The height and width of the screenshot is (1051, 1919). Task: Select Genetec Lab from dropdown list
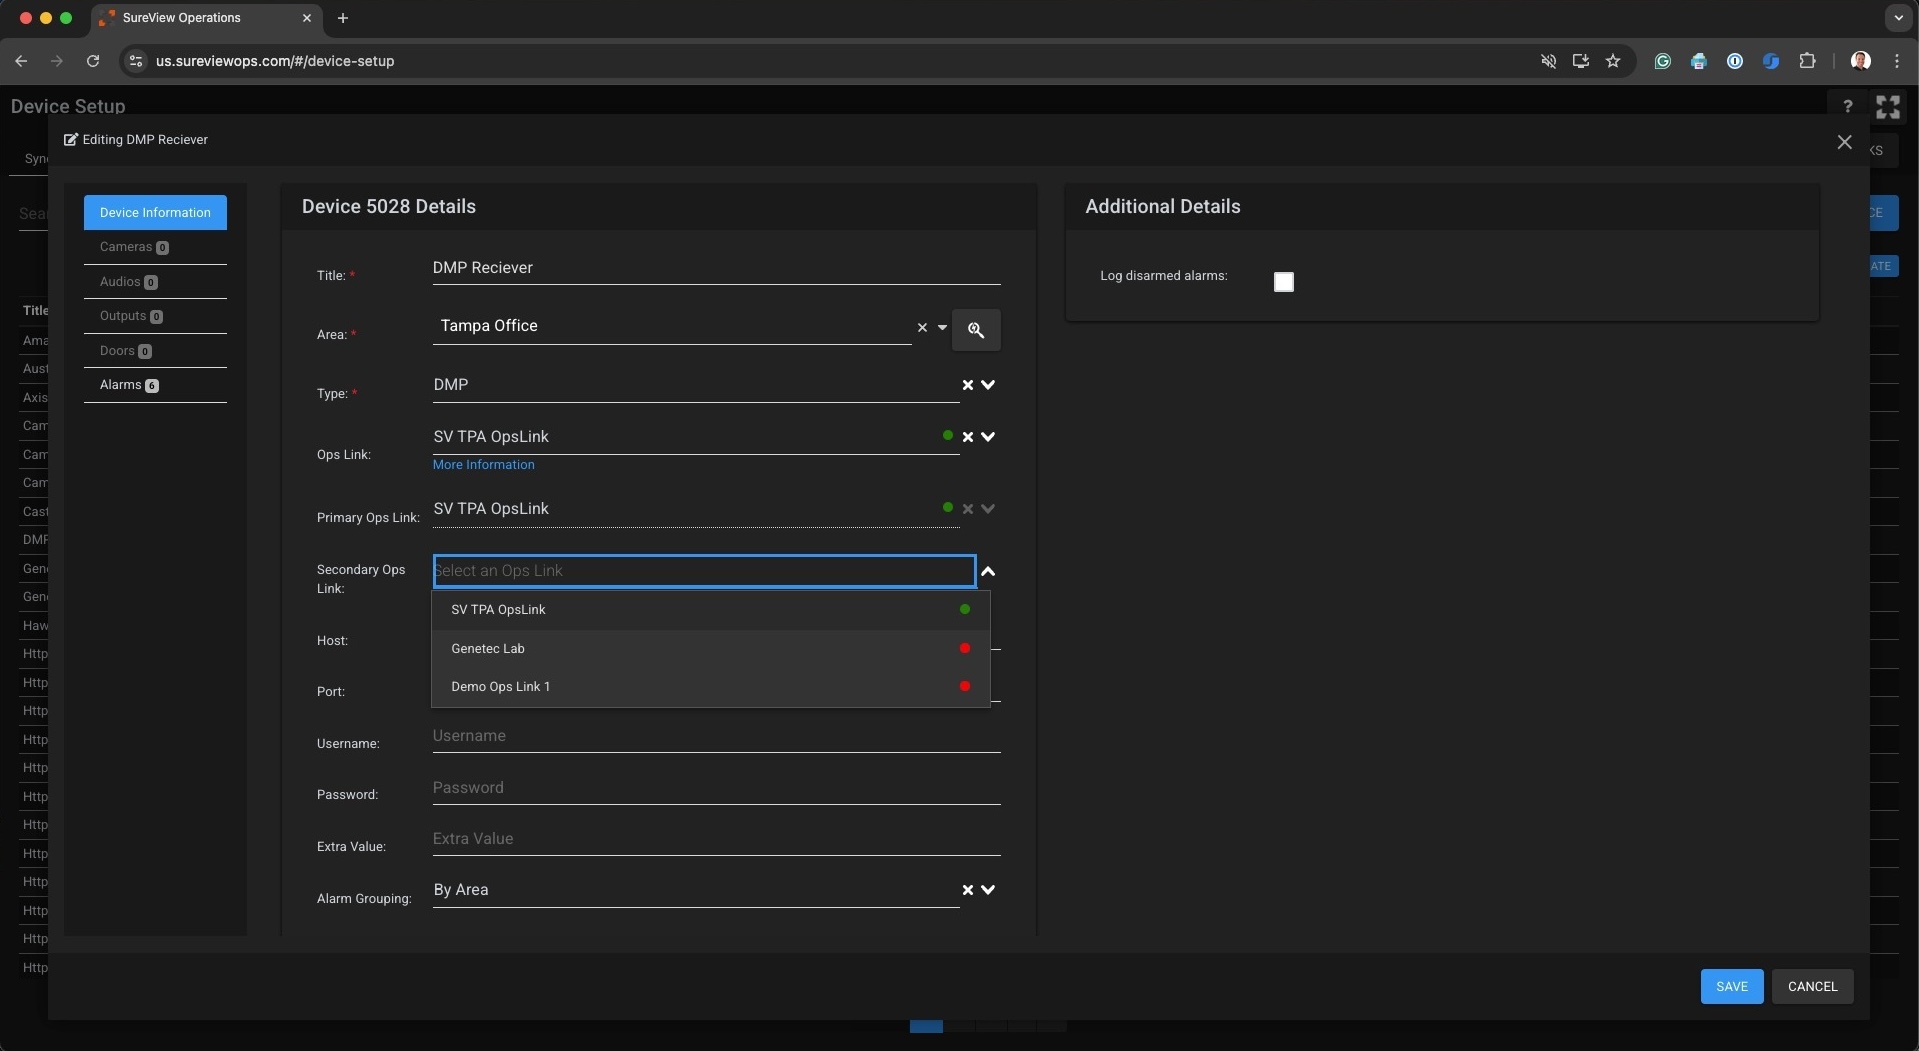710,649
